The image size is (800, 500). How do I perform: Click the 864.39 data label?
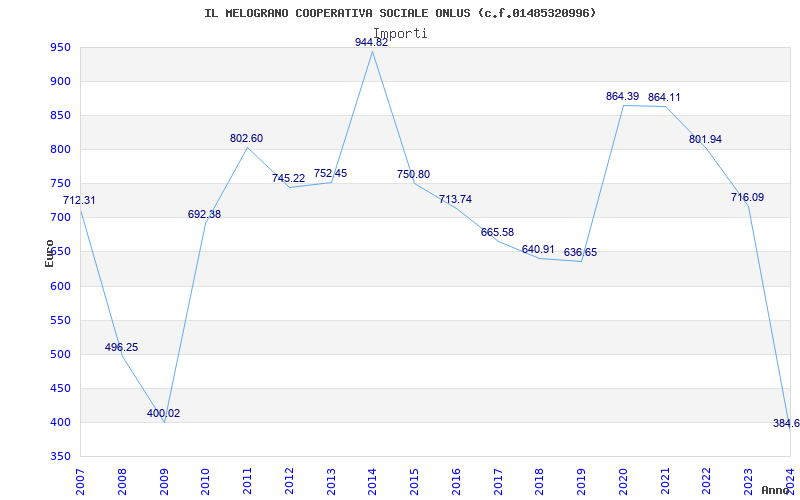click(x=622, y=96)
